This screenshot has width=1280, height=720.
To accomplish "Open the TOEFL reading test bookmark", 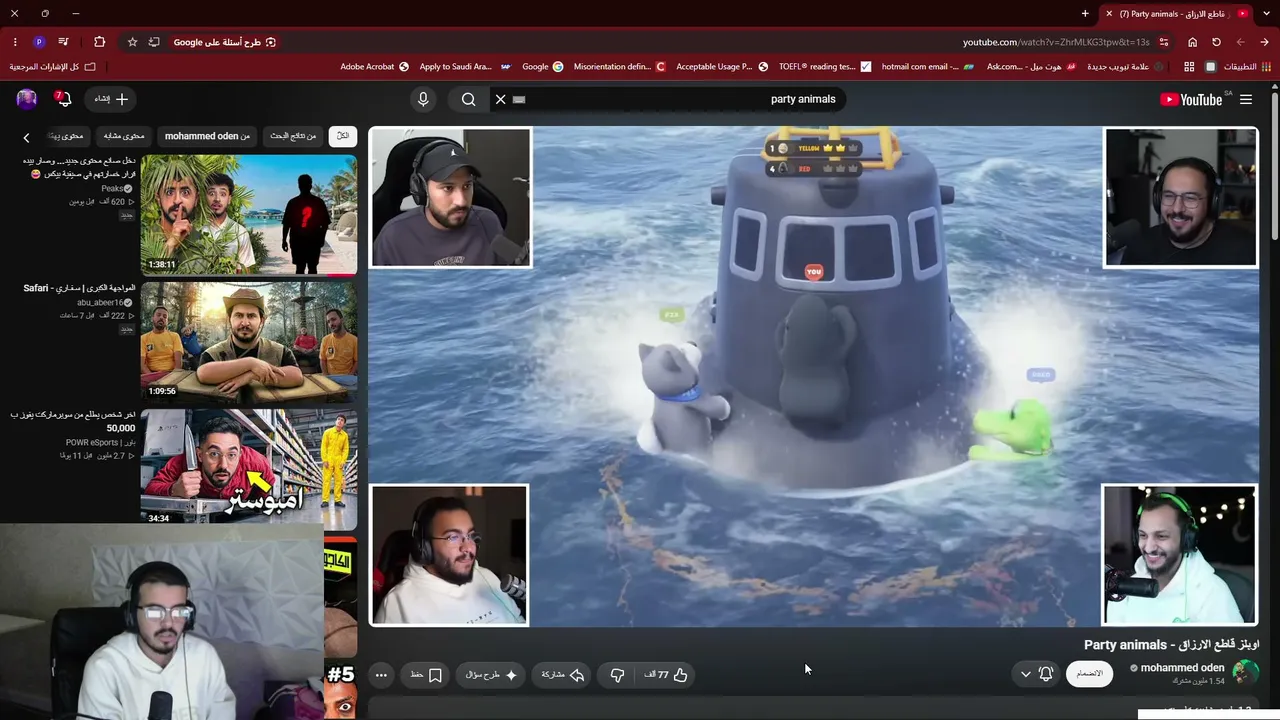I will point(825,67).
